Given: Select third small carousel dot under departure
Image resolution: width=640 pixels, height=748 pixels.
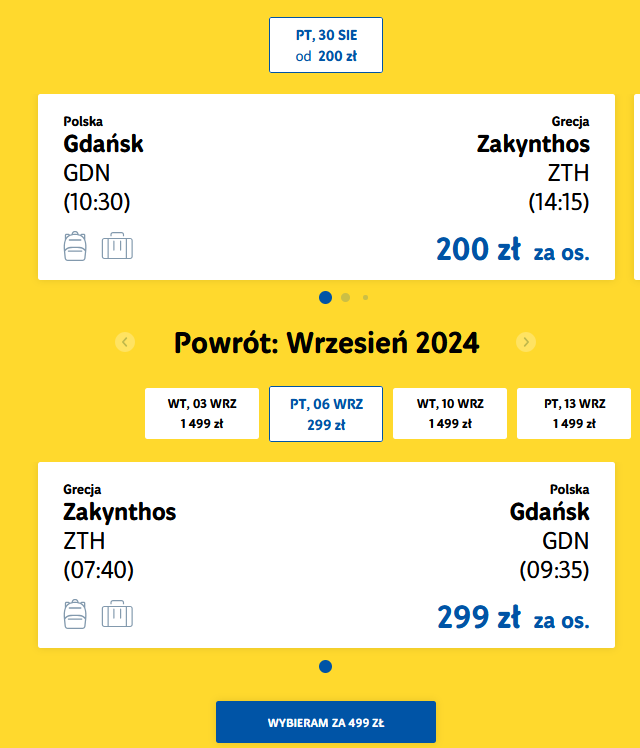Looking at the screenshot, I should [x=365, y=298].
